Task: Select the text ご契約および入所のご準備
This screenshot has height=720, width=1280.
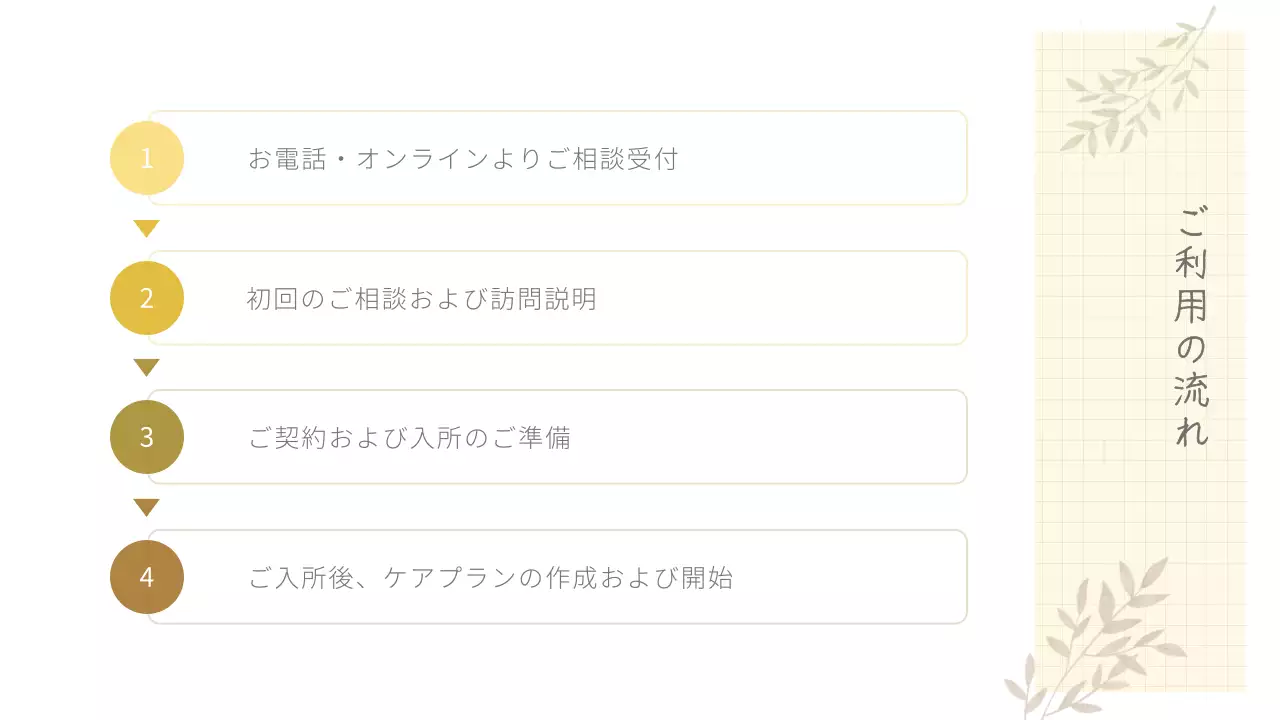Action: click(409, 438)
